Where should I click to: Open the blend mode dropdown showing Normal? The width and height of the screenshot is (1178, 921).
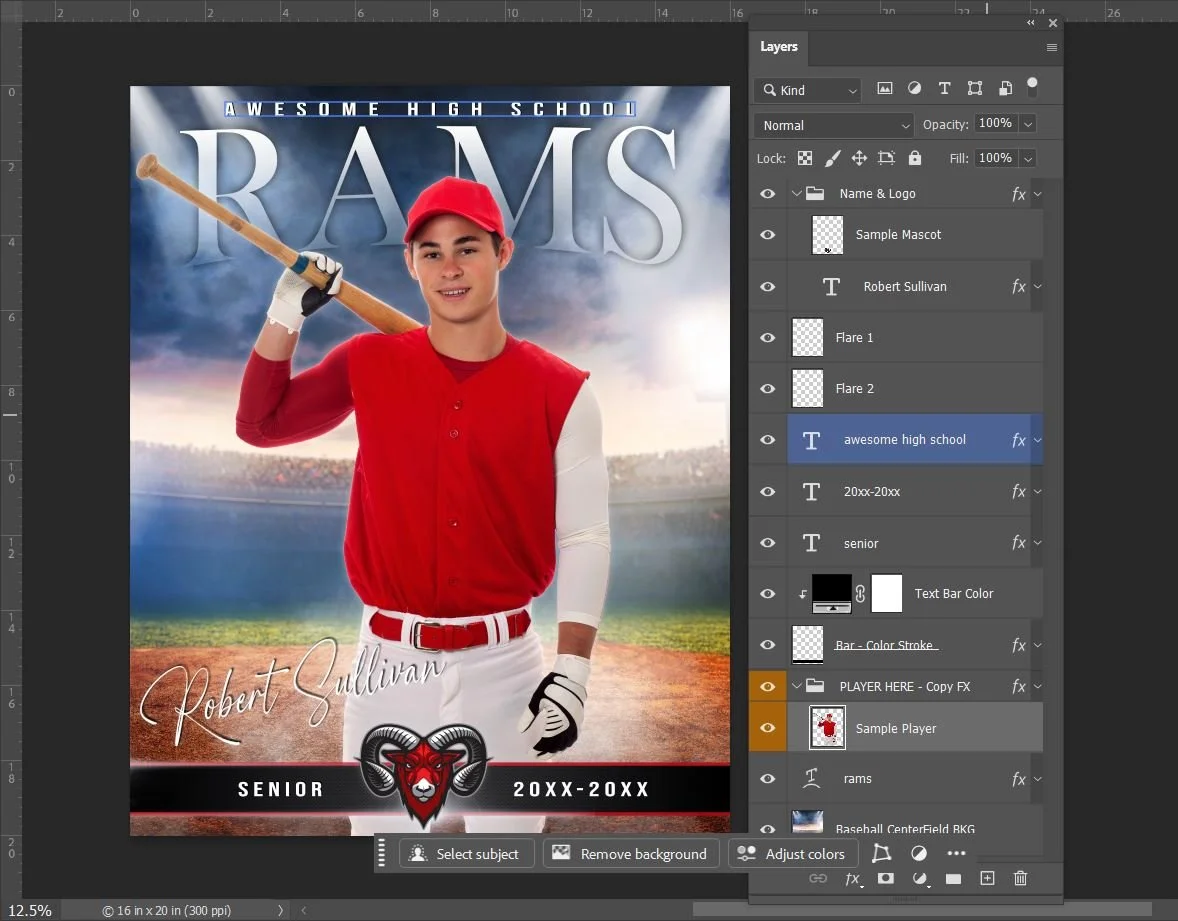pos(833,124)
